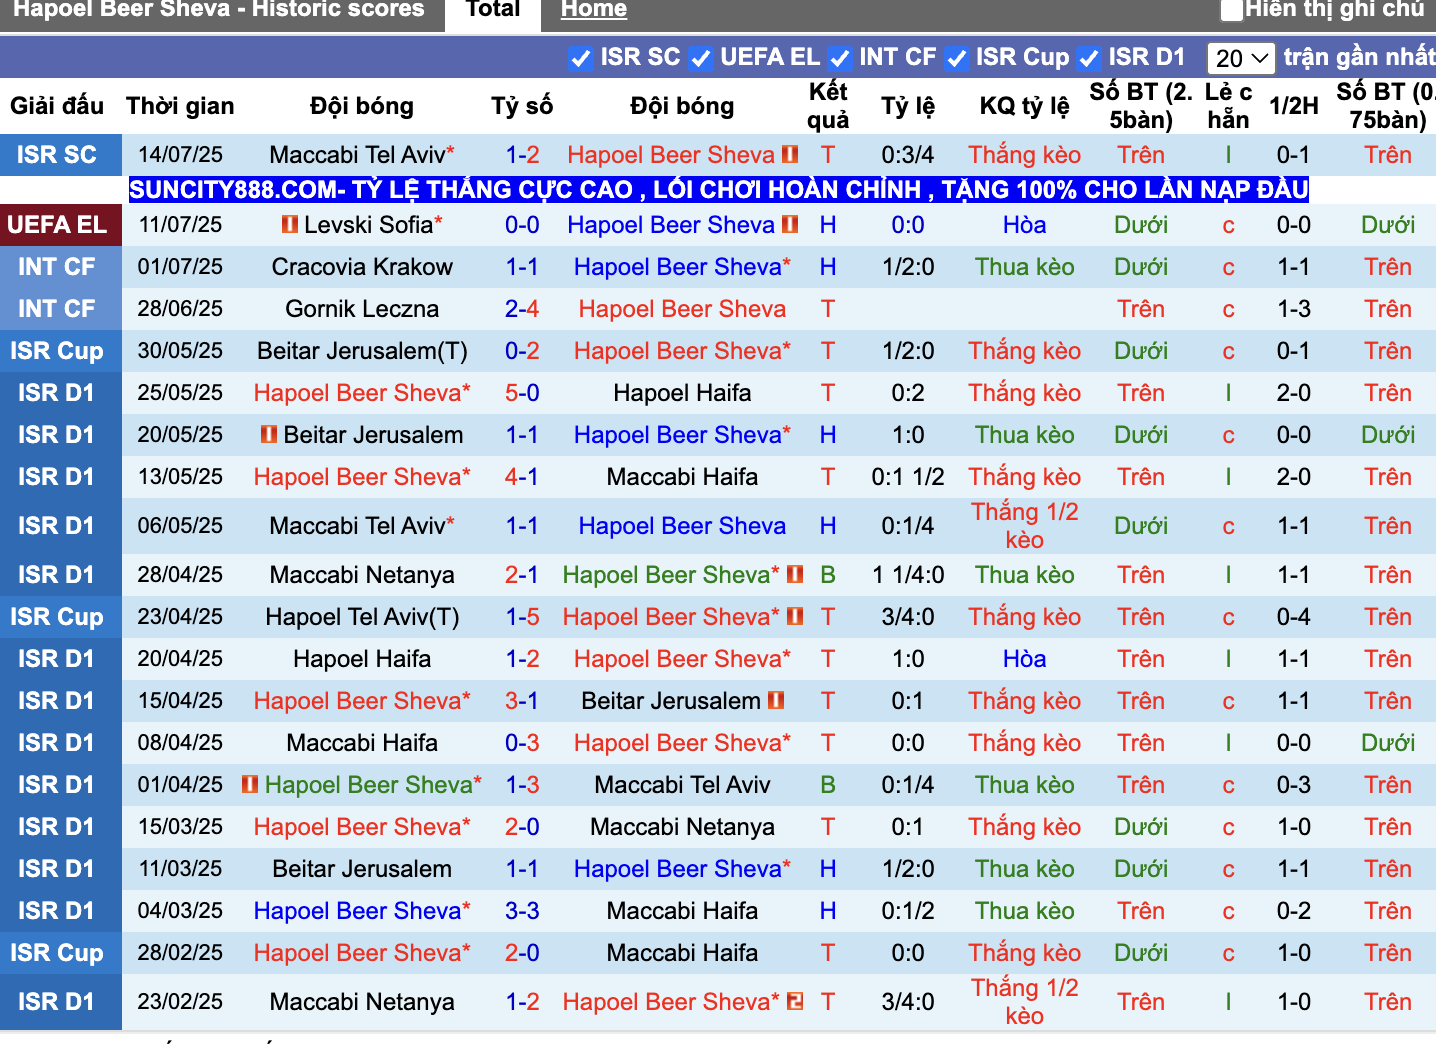Click the red card icon in 14/07/25 row
Viewport: 1436px width, 1044px height.
tap(790, 155)
